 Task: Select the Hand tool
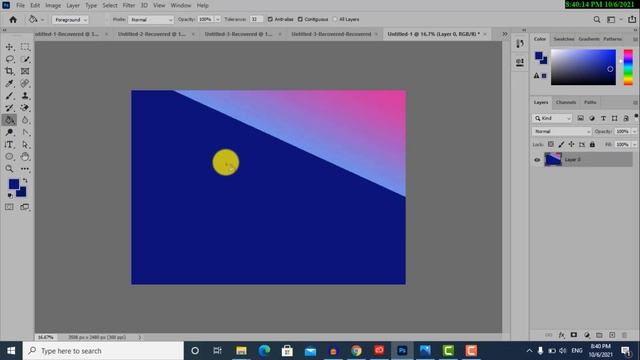[25, 157]
